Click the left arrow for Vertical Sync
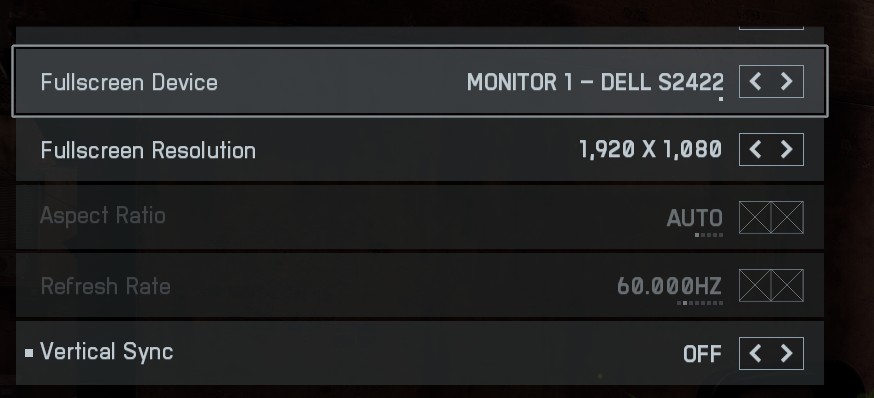This screenshot has height=398, width=874. pos(755,353)
